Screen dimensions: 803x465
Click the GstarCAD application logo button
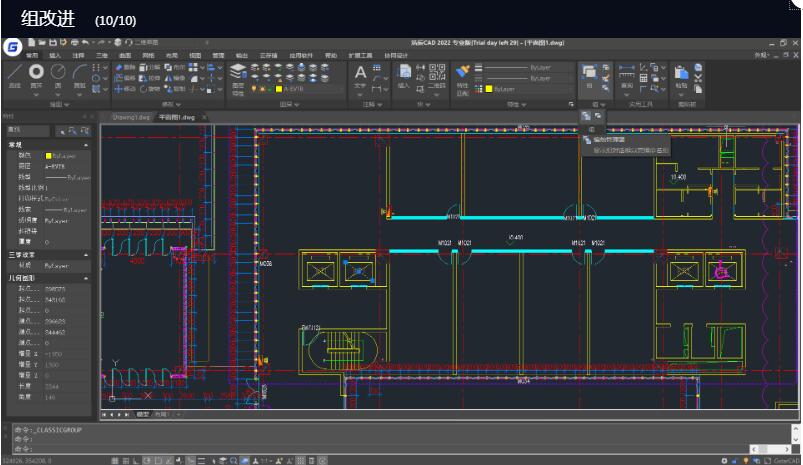13,47
